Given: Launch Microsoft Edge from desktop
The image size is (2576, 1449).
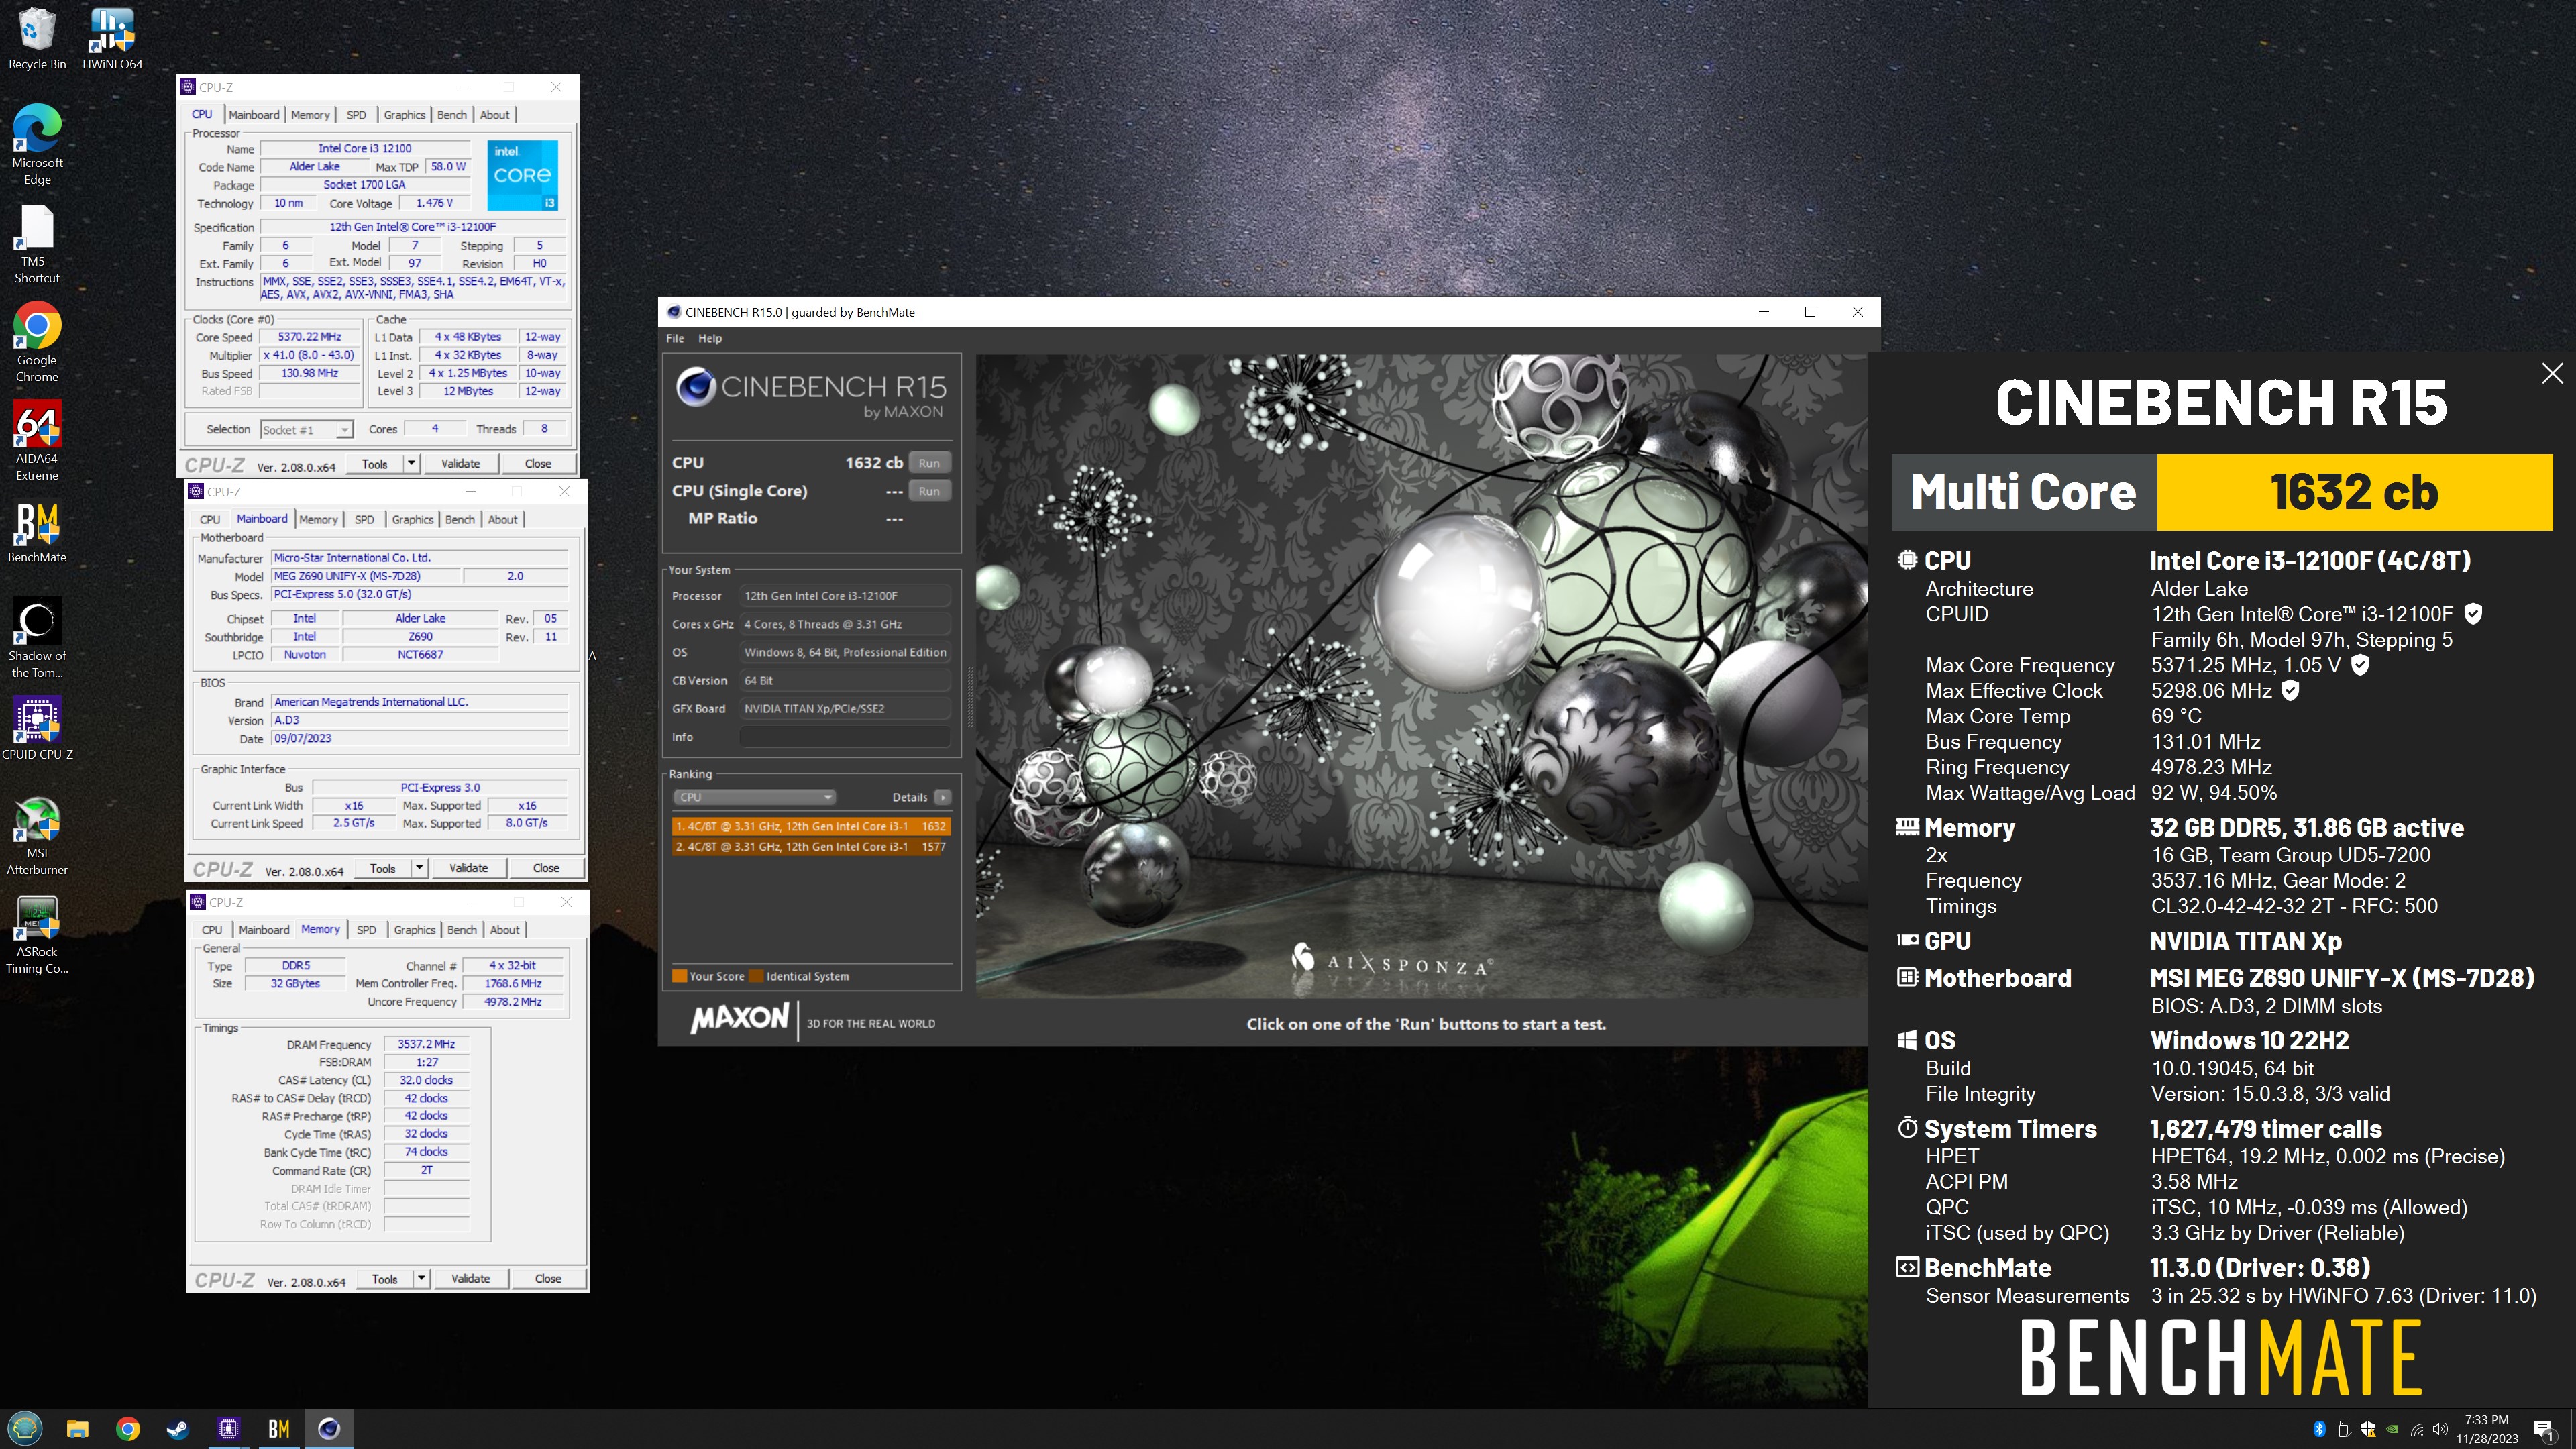Looking at the screenshot, I should coord(37,145).
